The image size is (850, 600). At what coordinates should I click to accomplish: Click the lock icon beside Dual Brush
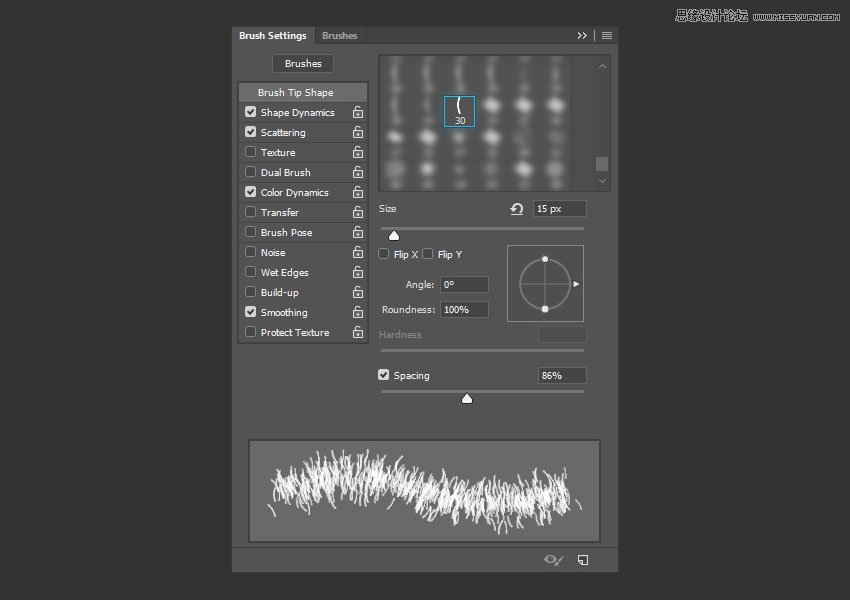tap(358, 172)
